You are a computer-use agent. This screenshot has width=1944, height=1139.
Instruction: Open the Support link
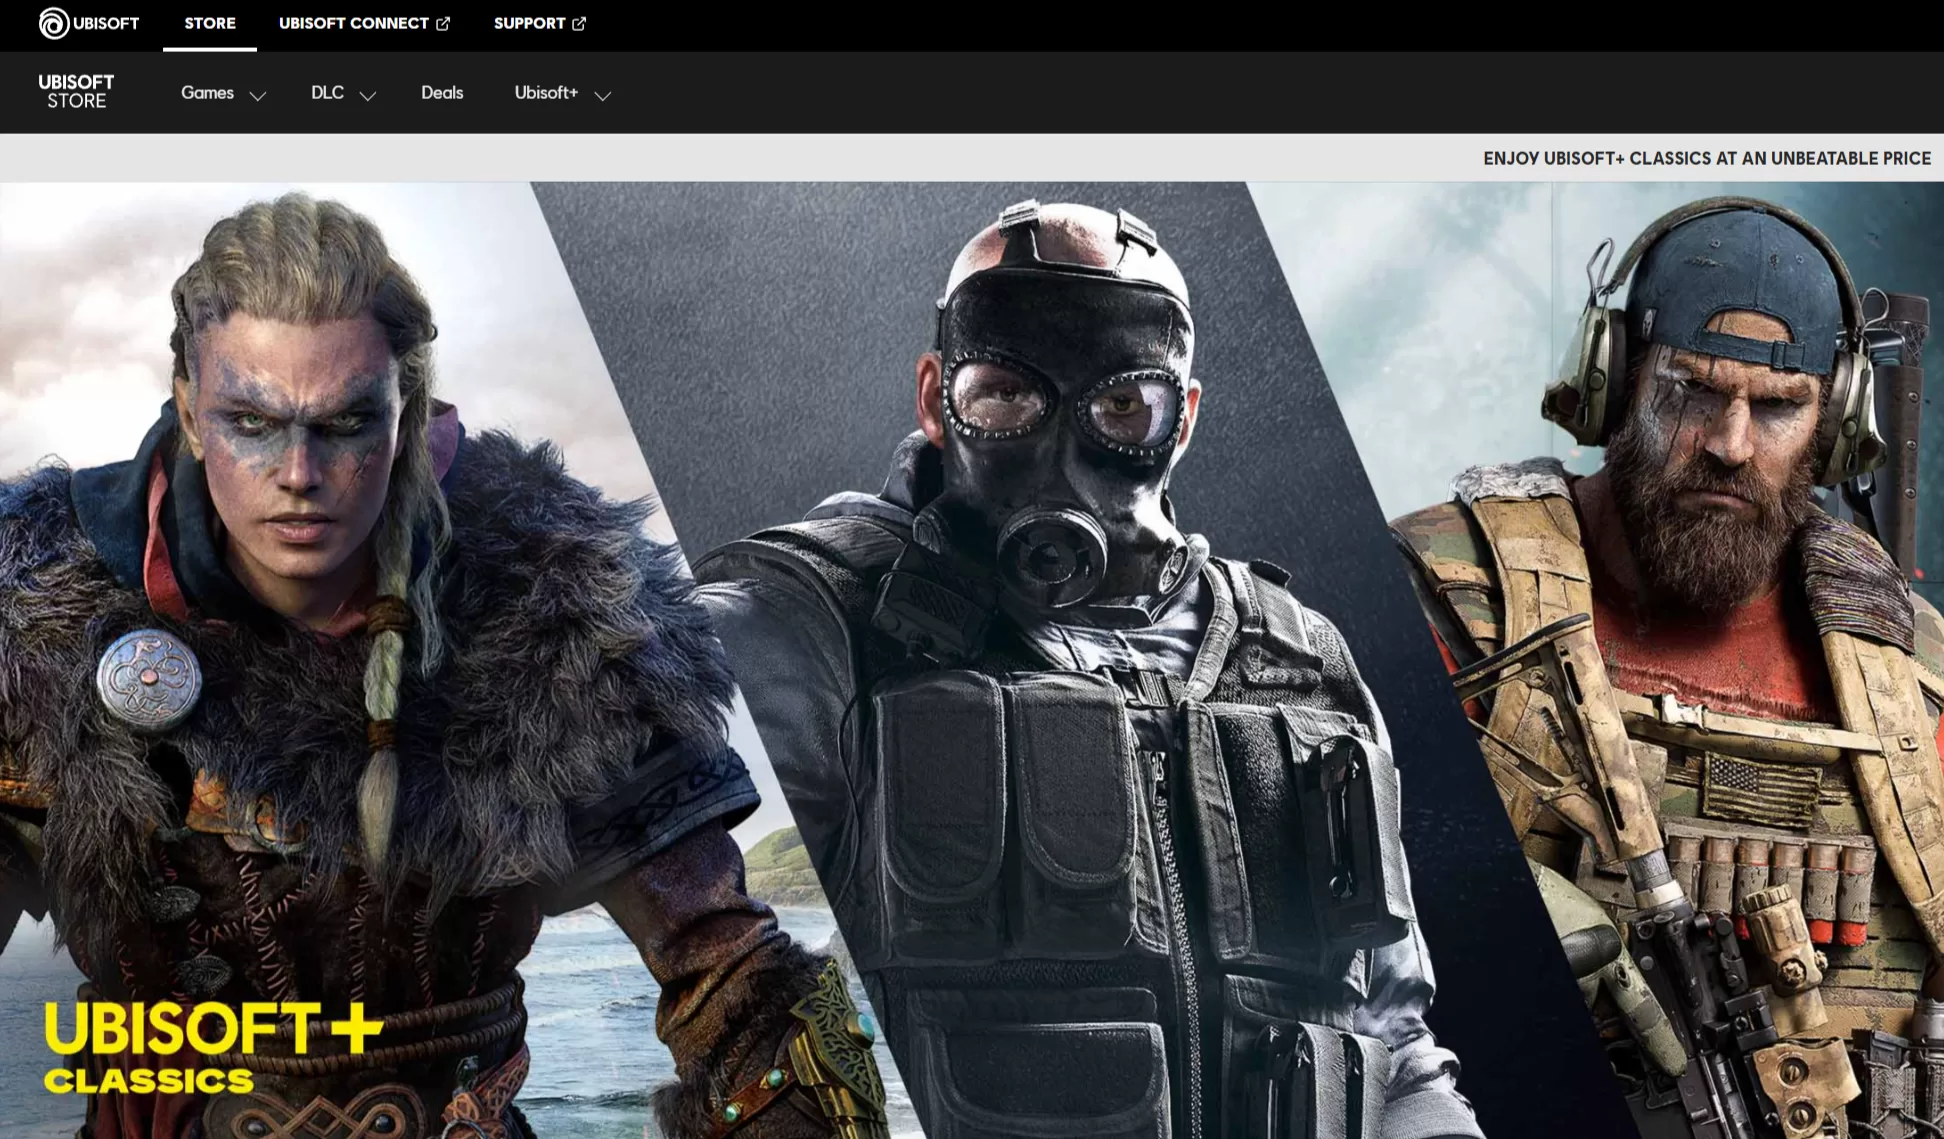[529, 23]
